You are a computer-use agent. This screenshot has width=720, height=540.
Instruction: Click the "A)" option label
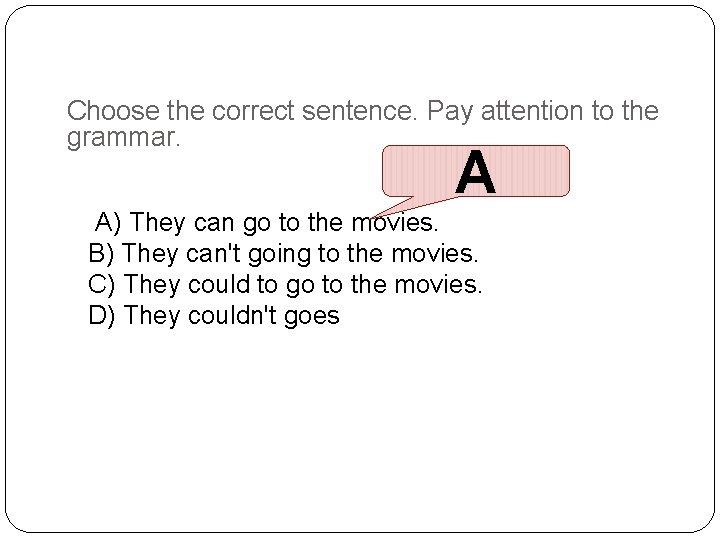(x=109, y=220)
